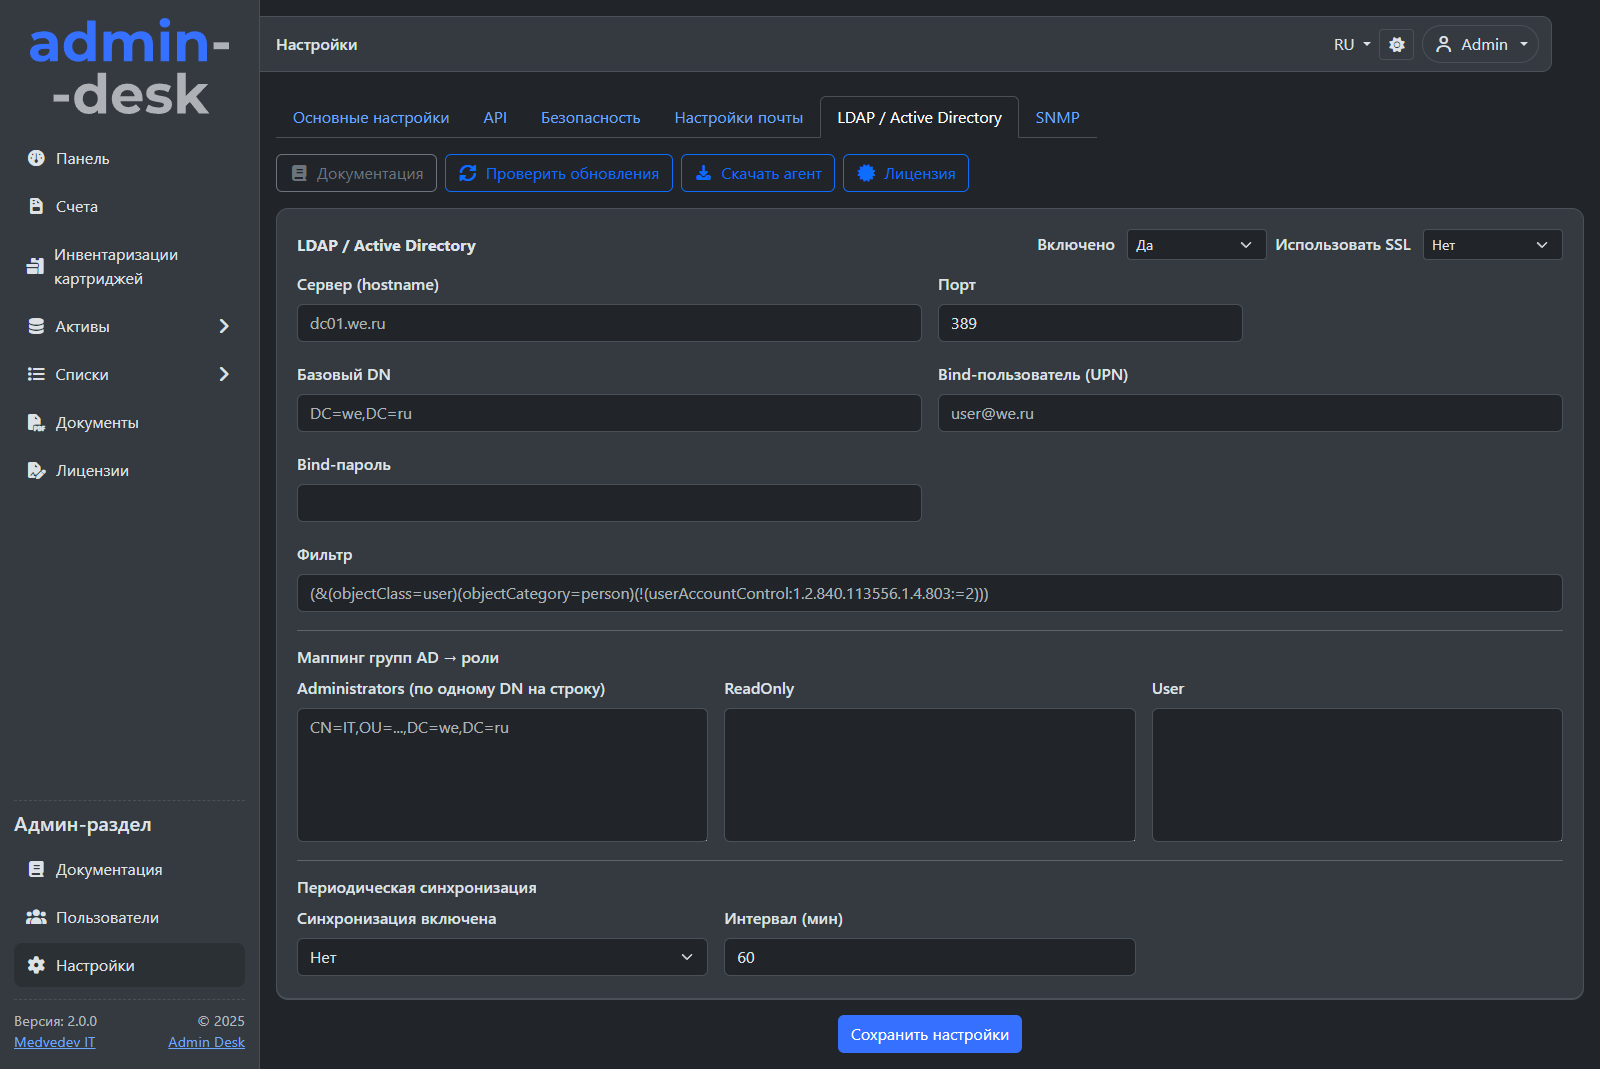Open the Включено dropdown
This screenshot has height=1069, width=1600.
(1195, 245)
